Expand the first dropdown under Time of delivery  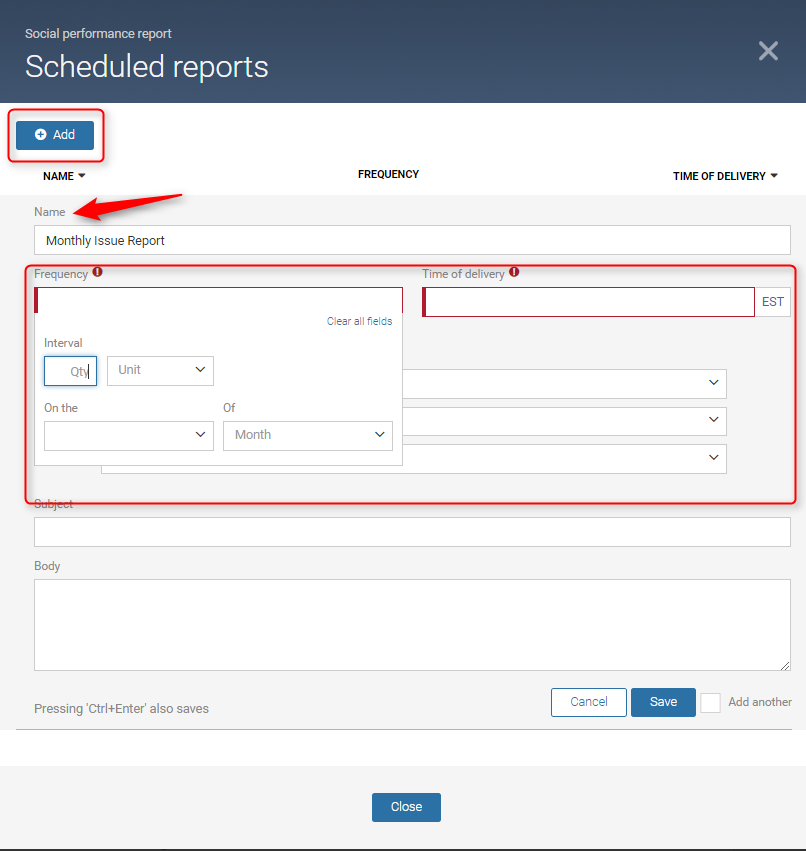pos(564,384)
